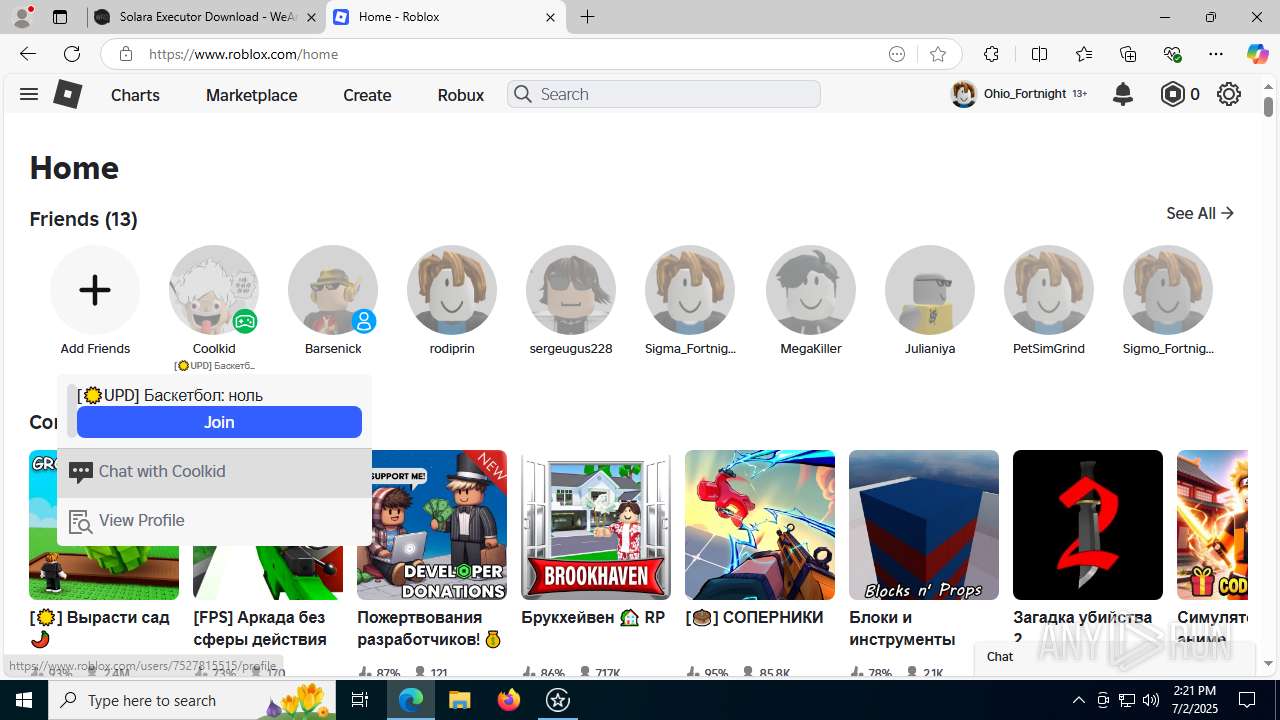Switch to Solara Executor Download tab

coord(206,17)
